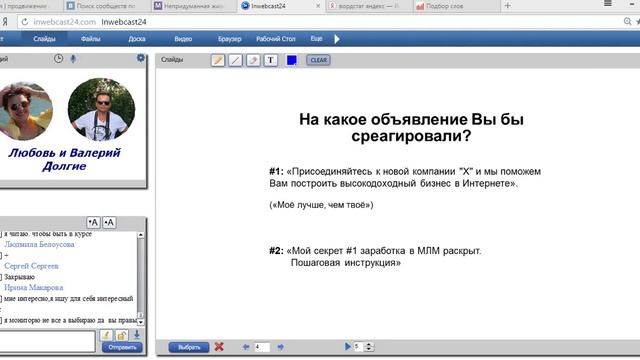640x360 pixels.
Task: Click the Слайды label in drawing toolbar
Action: pyautogui.click(x=172, y=60)
